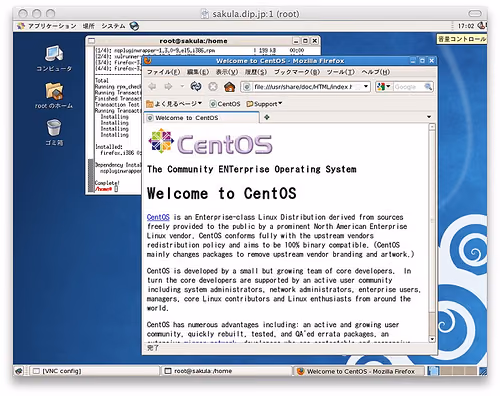Viewport: 500px width, 396px height.
Task: Open the システム panel menu
Action: point(113,26)
